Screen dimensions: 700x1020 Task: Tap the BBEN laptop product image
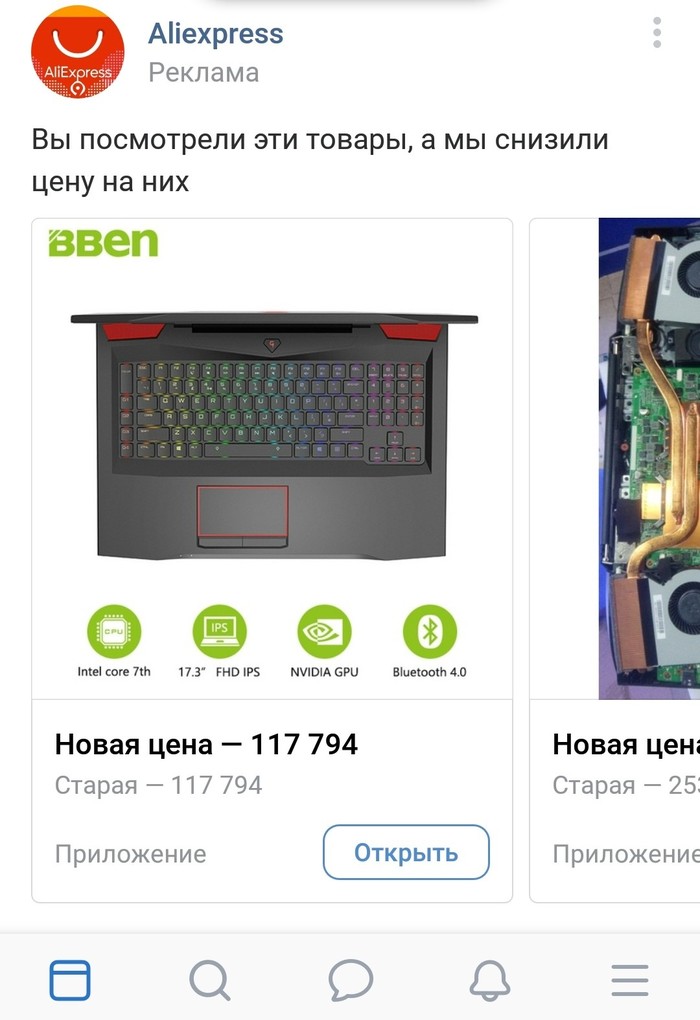(272, 459)
